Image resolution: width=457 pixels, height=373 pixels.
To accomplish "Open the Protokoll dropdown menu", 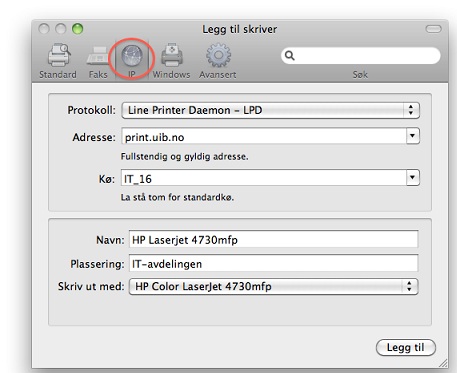I will (270, 110).
